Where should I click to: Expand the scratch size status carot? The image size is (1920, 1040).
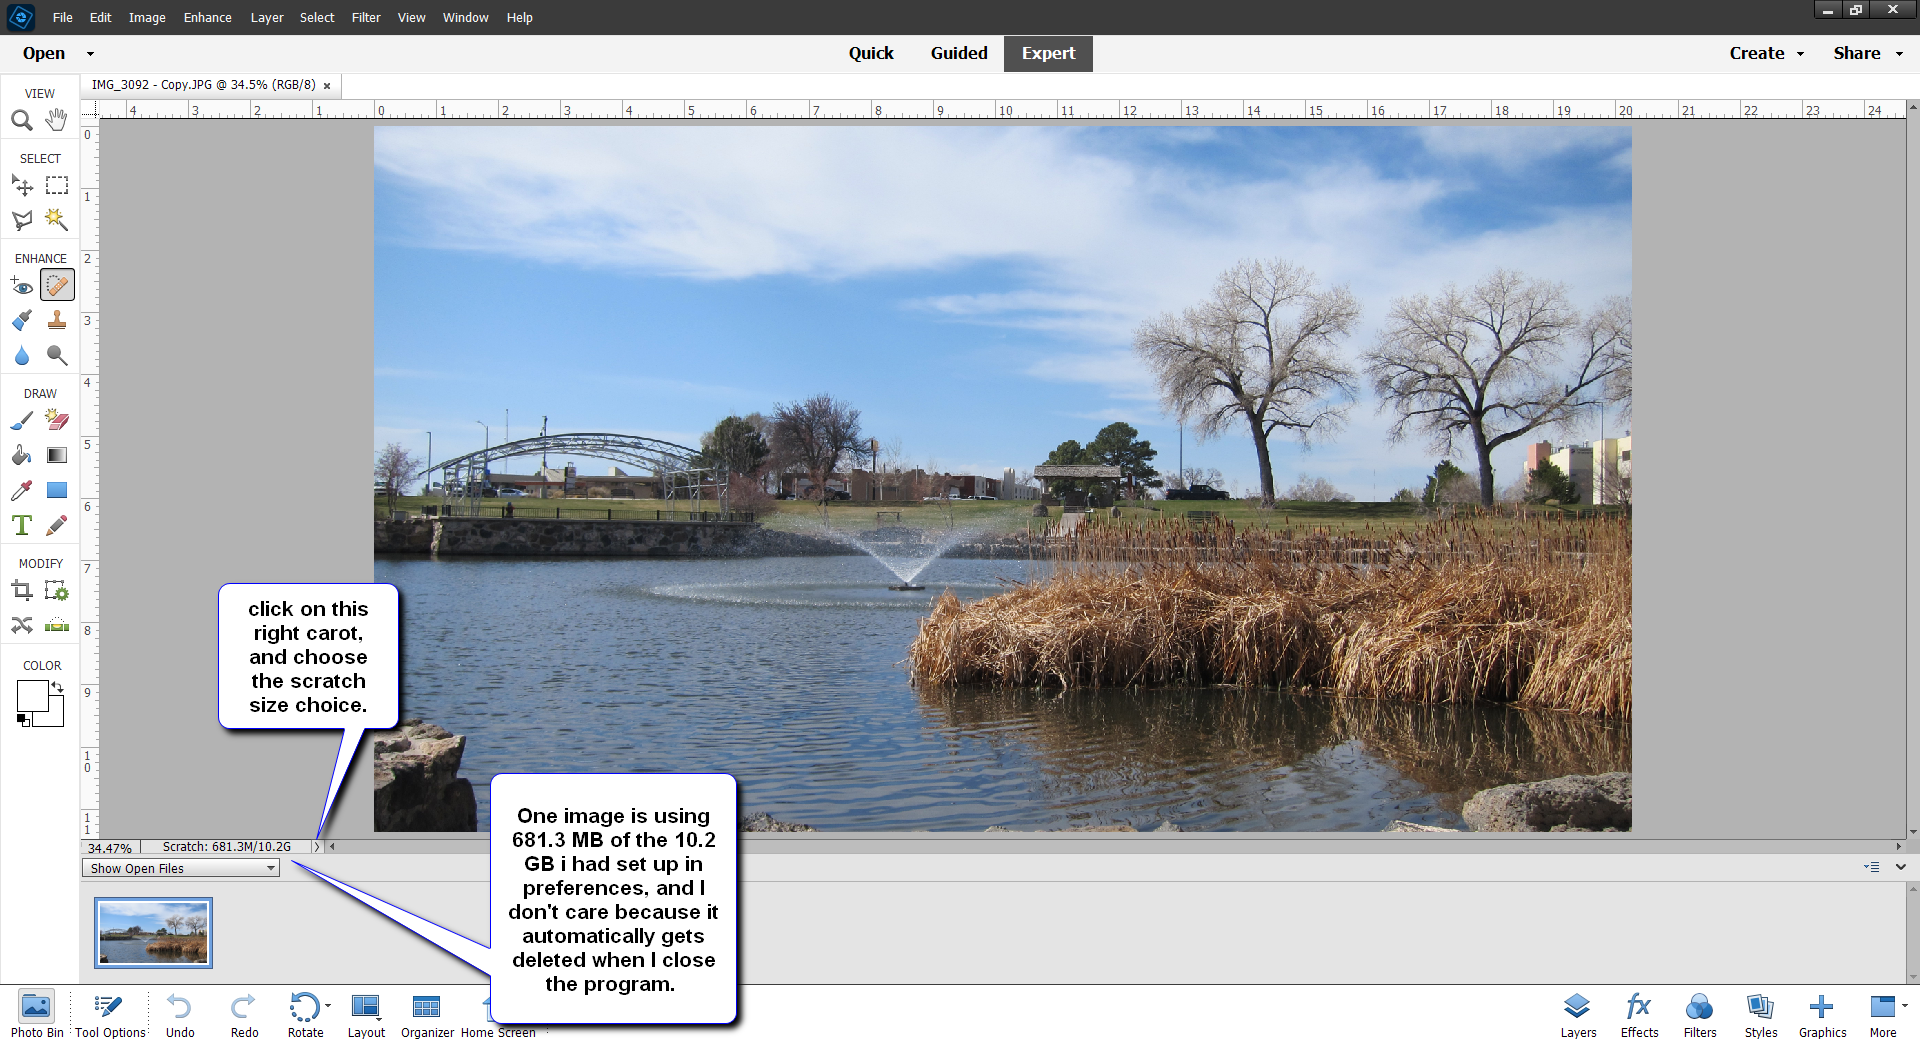pyautogui.click(x=316, y=847)
